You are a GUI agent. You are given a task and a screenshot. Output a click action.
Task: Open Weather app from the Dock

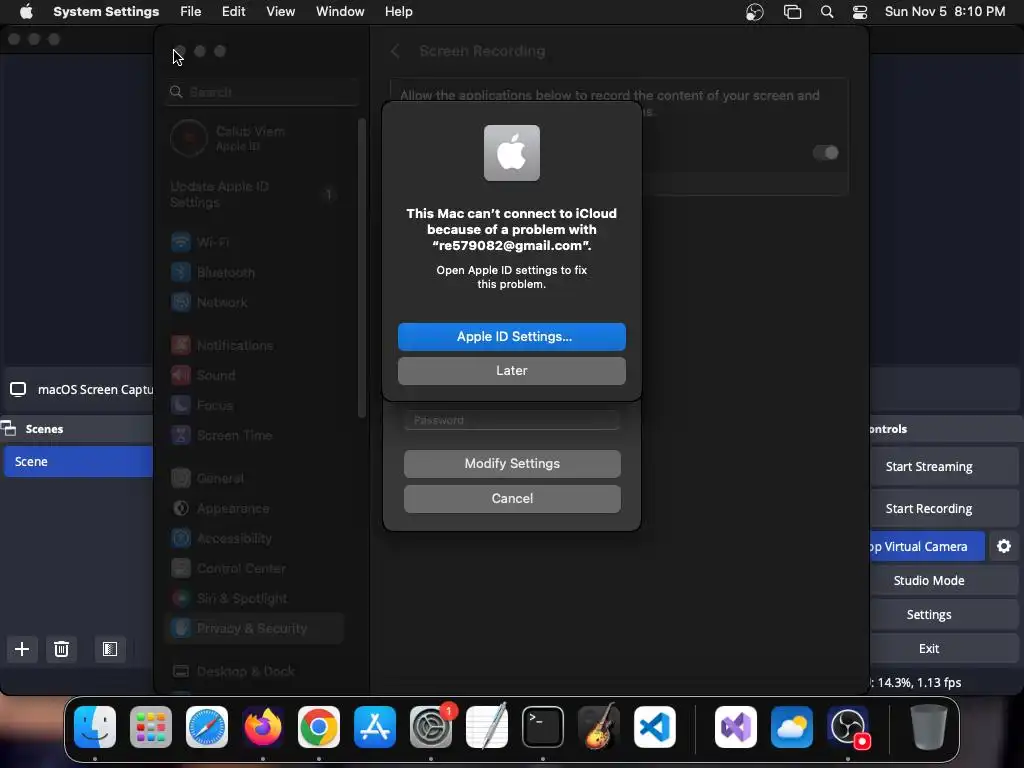click(792, 727)
